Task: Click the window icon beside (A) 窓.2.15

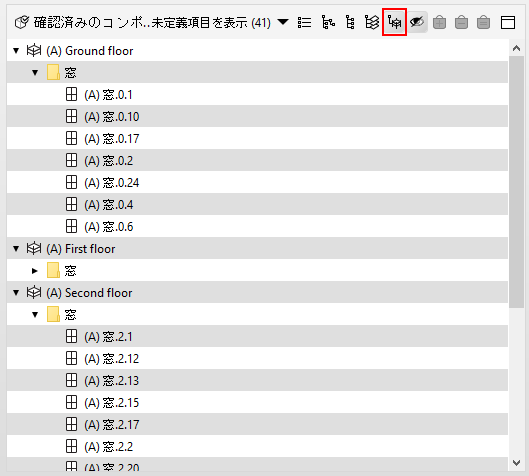Action: 71,402
